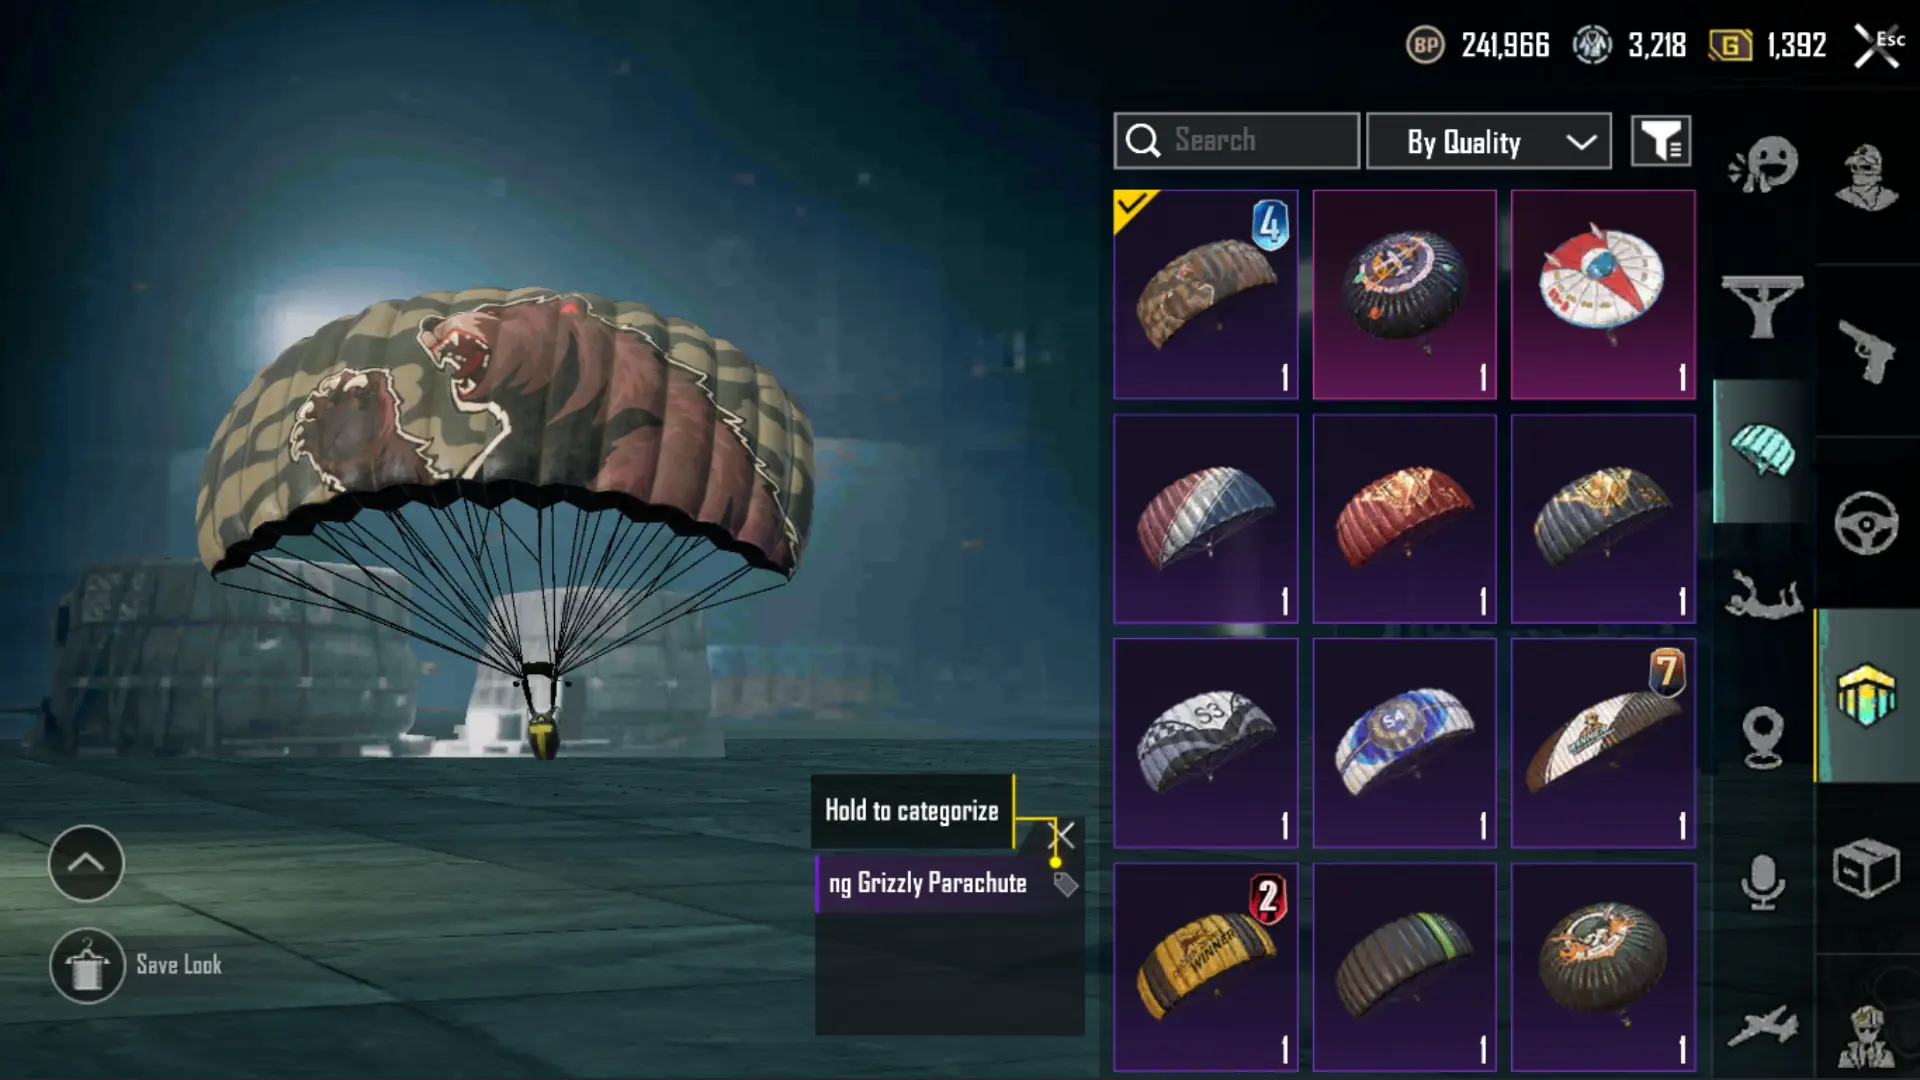
Task: Dismiss the Hold to categorize tooltip
Action: tap(1063, 835)
